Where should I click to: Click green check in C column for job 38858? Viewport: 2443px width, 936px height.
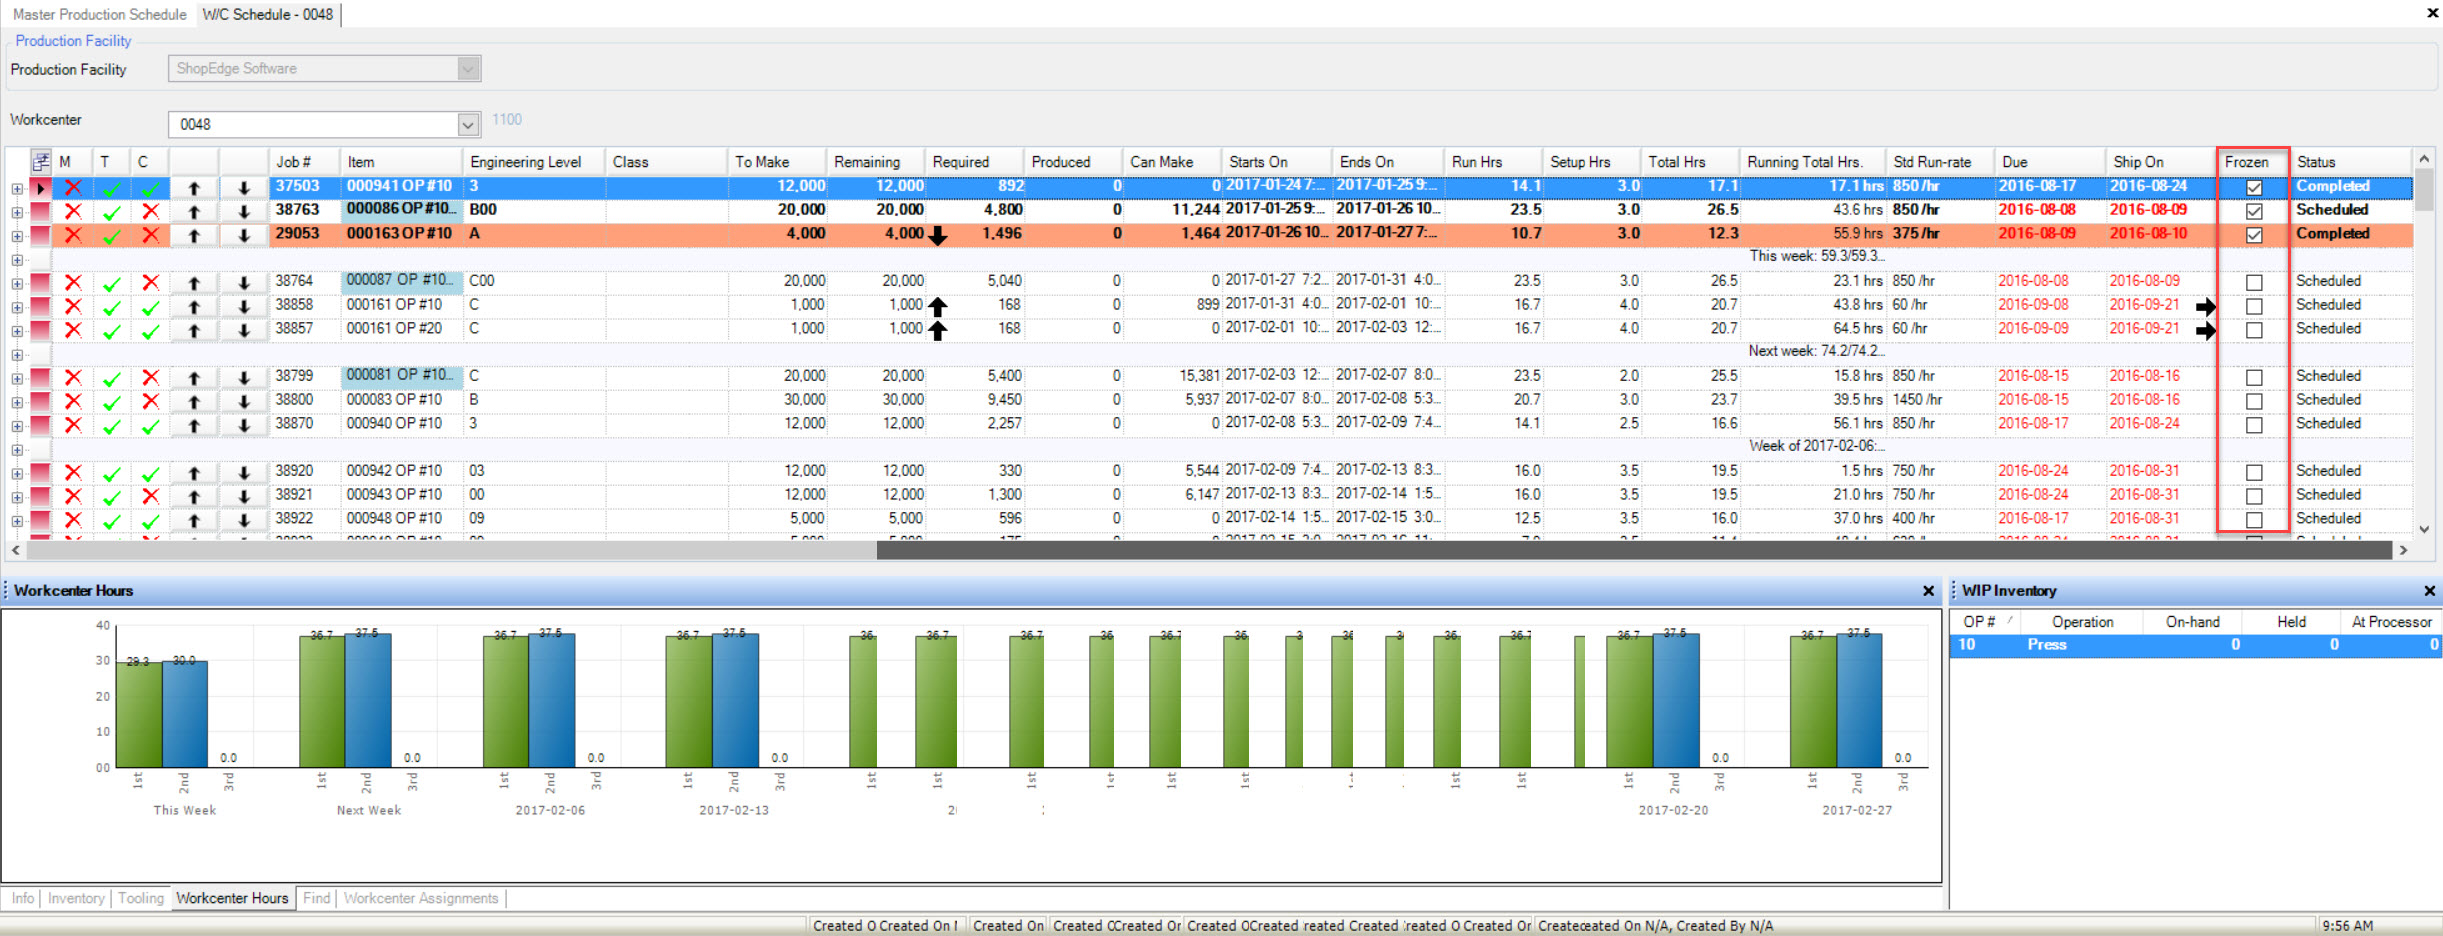point(150,307)
